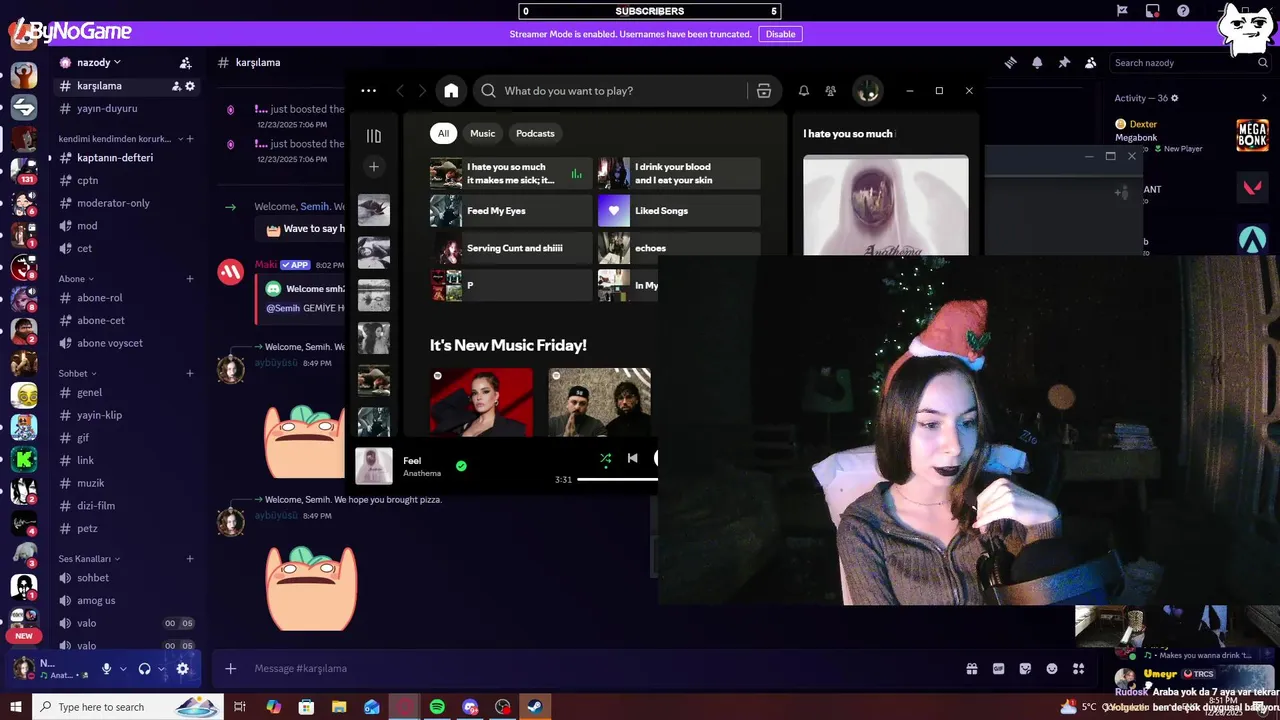Open the Feel album art thumbnail
The height and width of the screenshot is (720, 1280).
click(374, 466)
